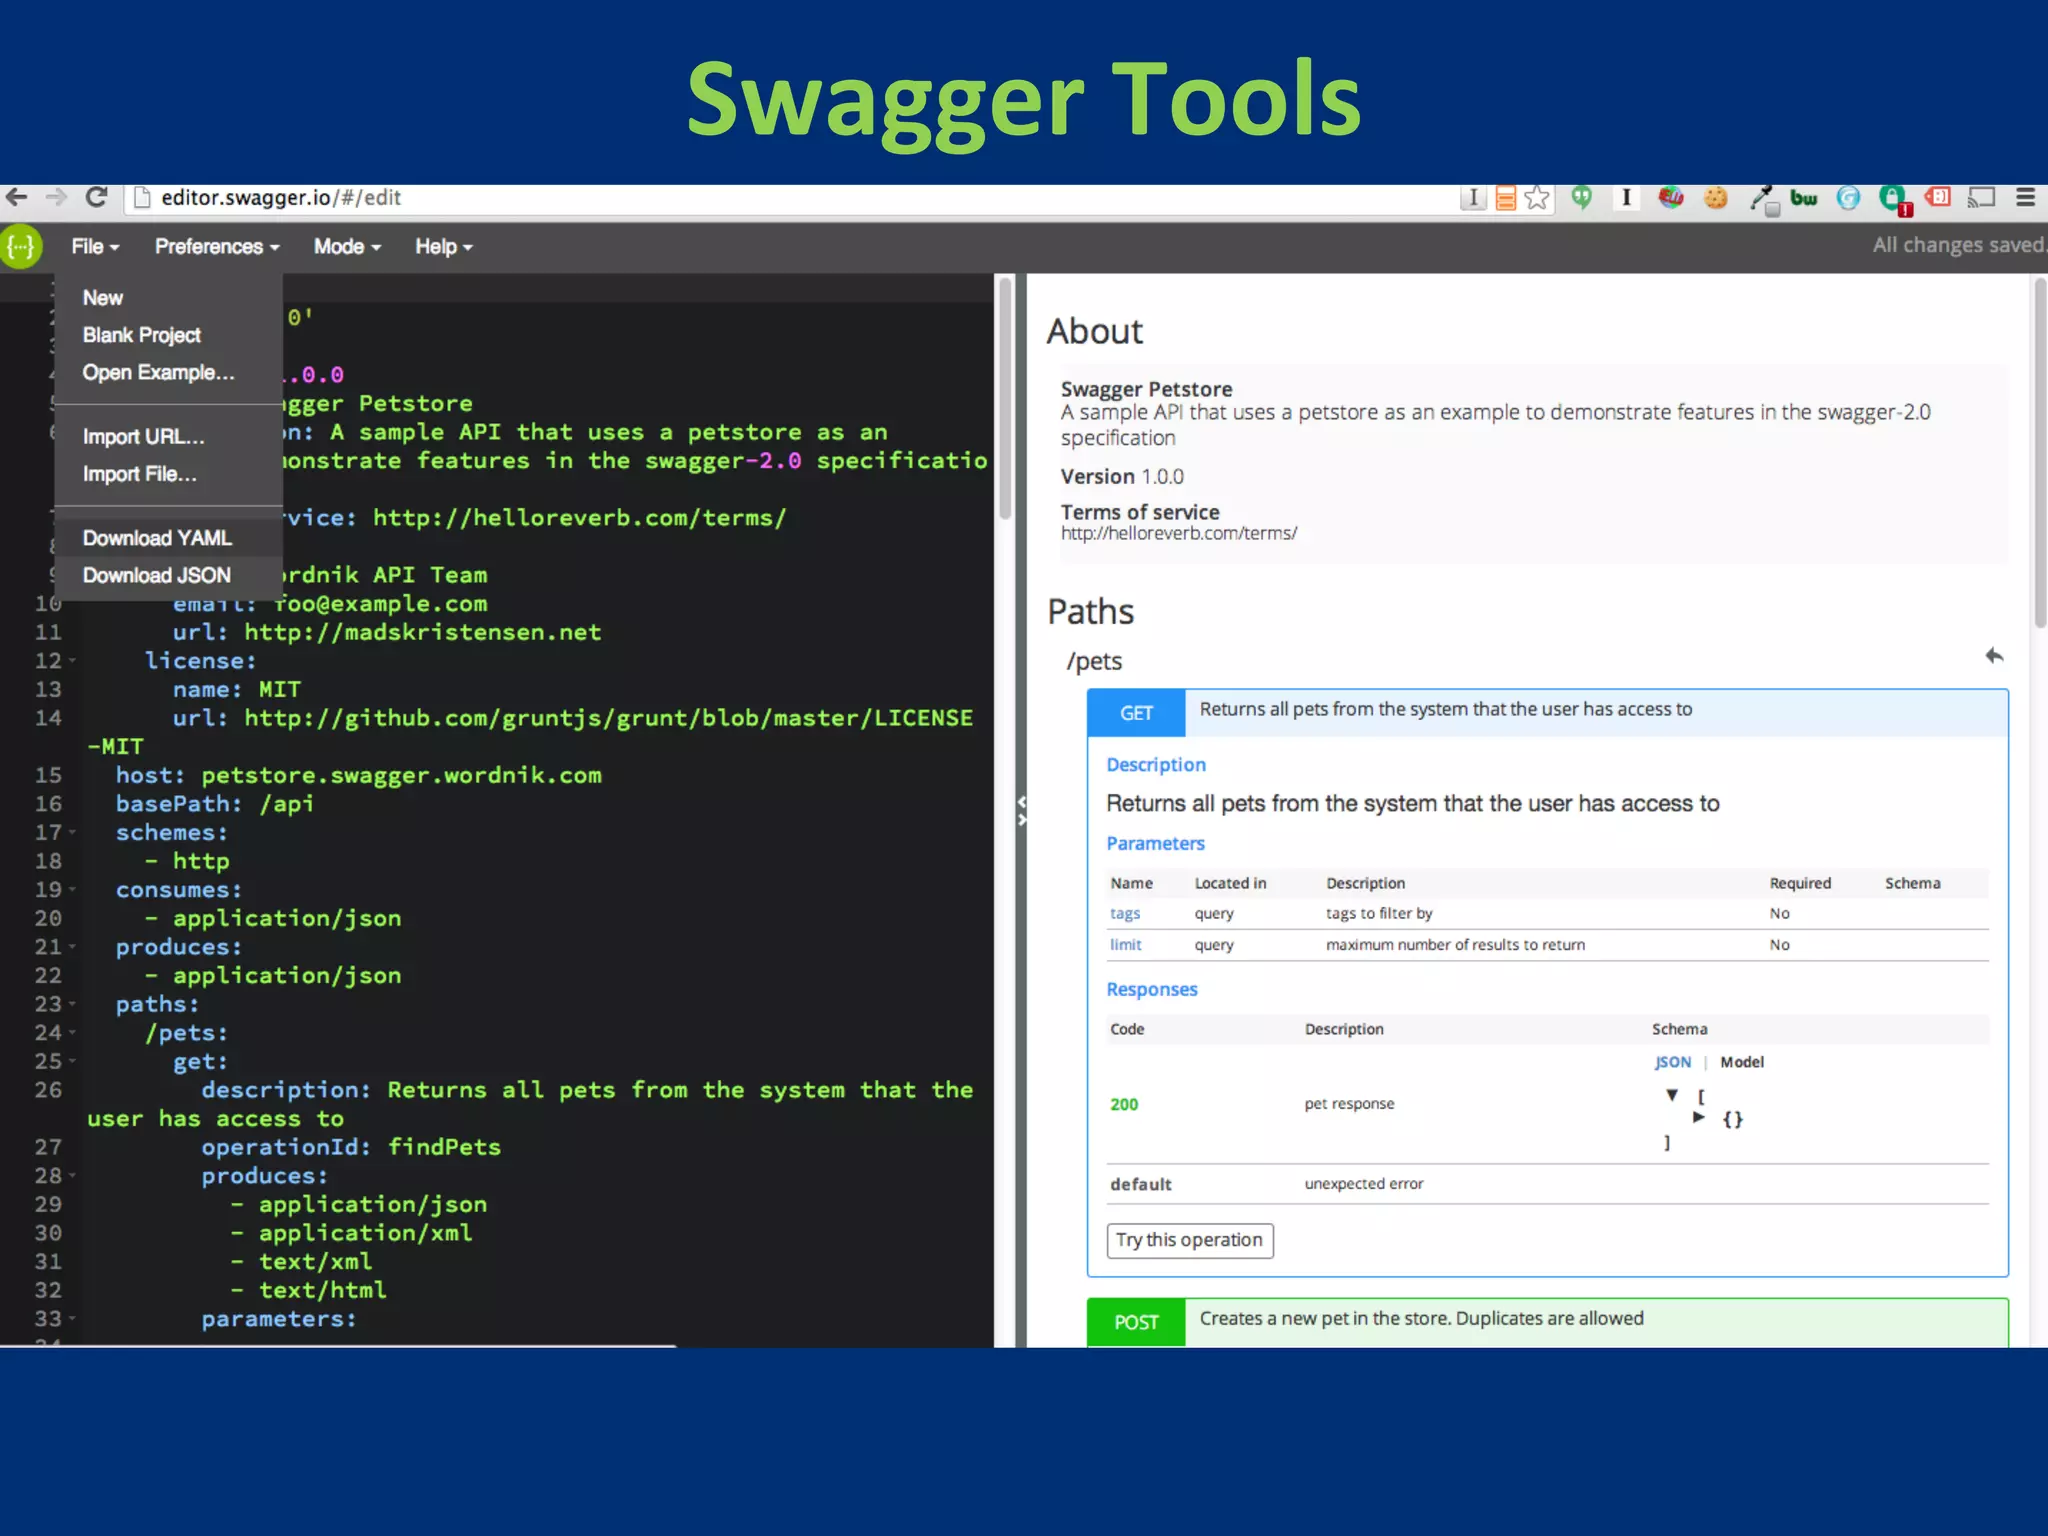Open the cookie extension icon
The image size is (2048, 1536).
(1716, 198)
